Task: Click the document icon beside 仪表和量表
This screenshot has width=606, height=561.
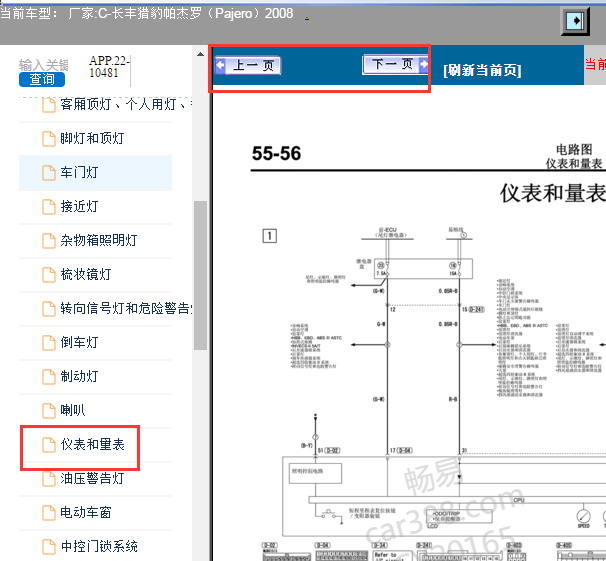Action: pos(49,445)
